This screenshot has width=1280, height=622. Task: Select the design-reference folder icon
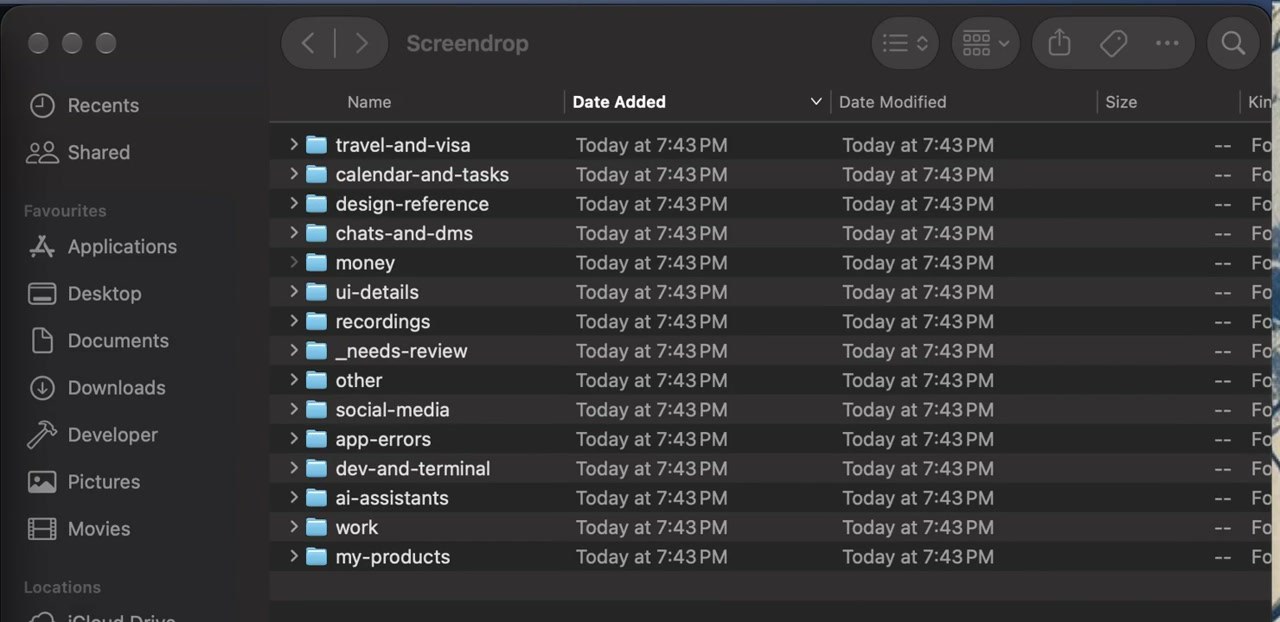pyautogui.click(x=316, y=204)
